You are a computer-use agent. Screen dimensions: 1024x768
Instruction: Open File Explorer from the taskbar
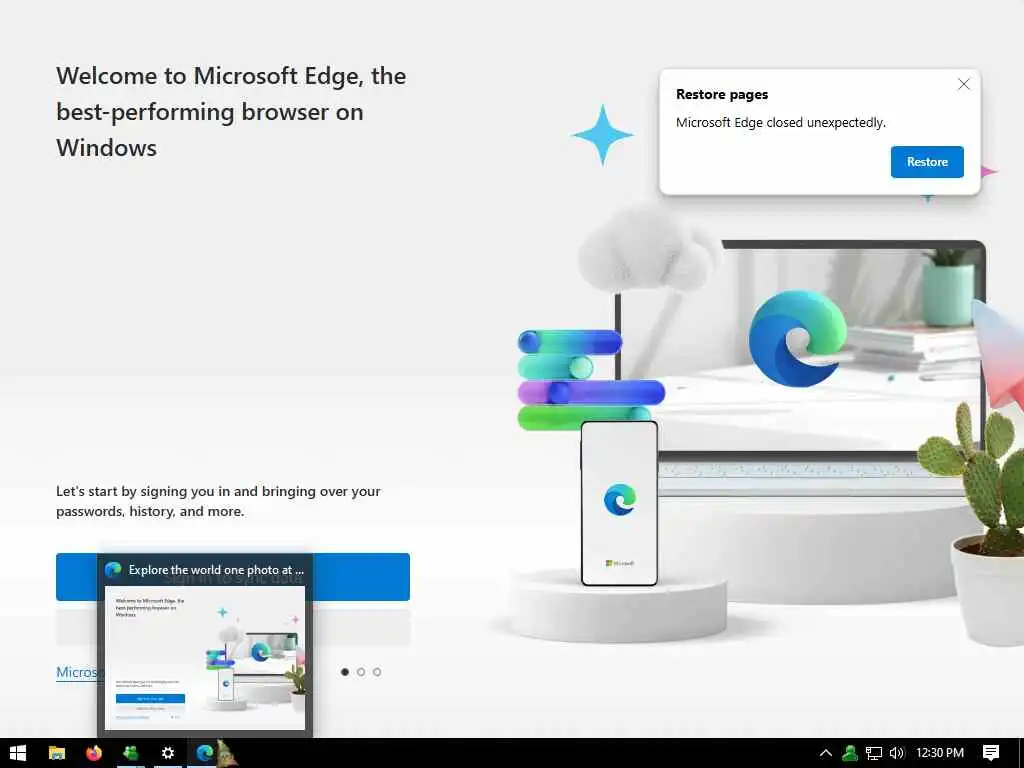click(x=57, y=753)
